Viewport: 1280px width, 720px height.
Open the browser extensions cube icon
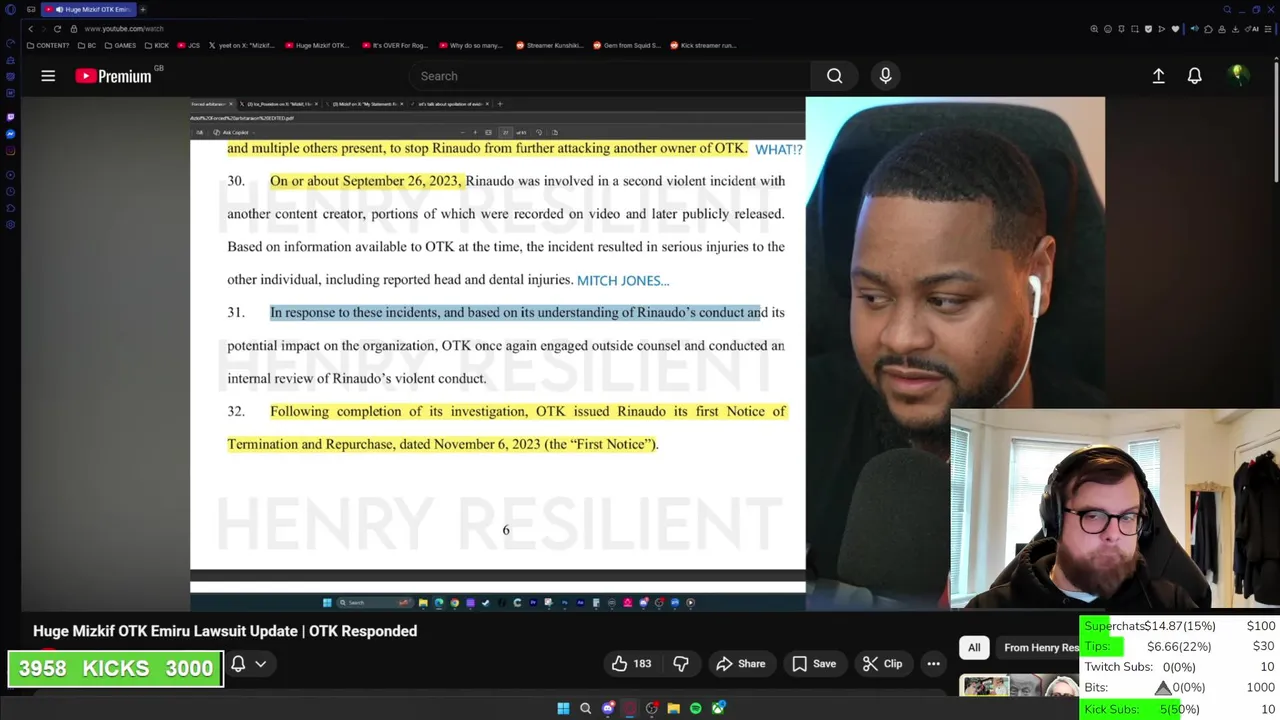point(1208,29)
